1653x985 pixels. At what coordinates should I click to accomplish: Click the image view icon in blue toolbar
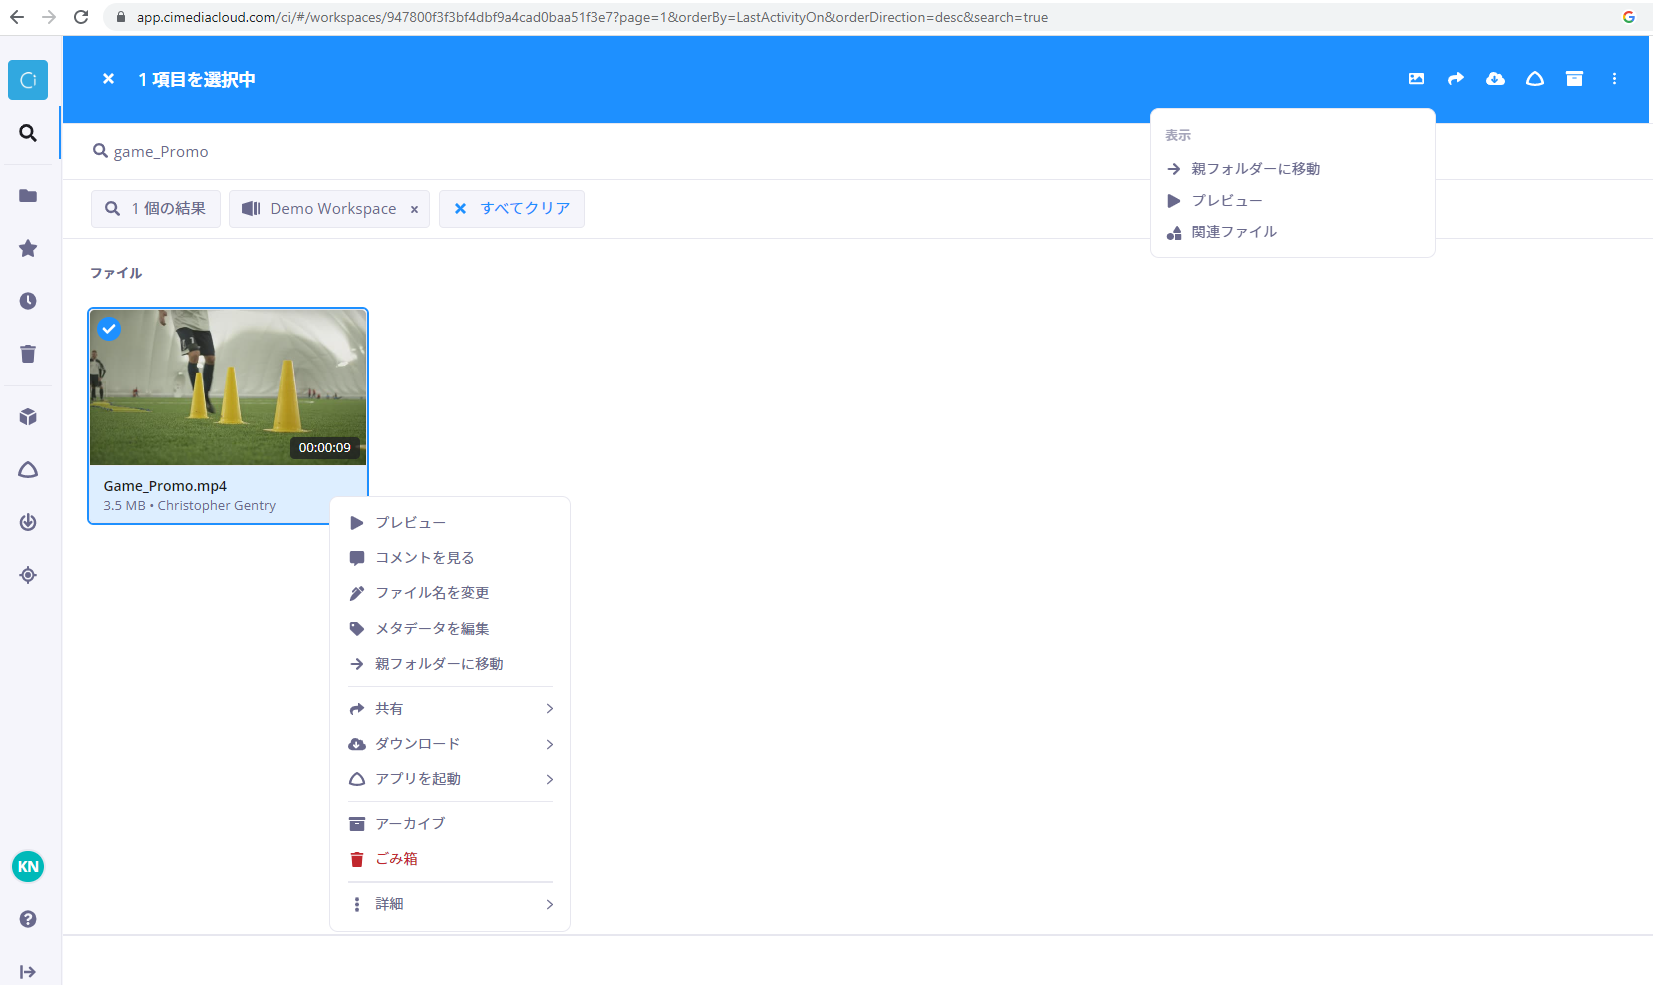coord(1416,79)
